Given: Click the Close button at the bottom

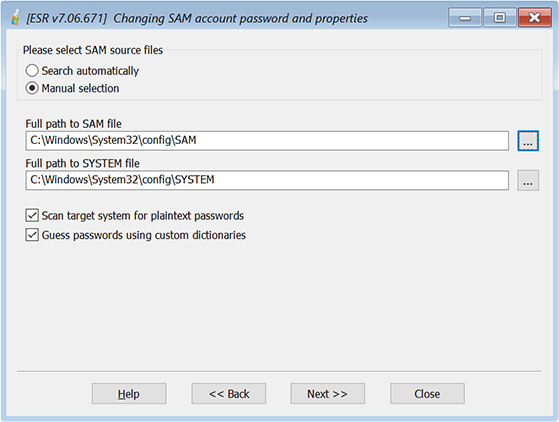Looking at the screenshot, I should click(427, 394).
